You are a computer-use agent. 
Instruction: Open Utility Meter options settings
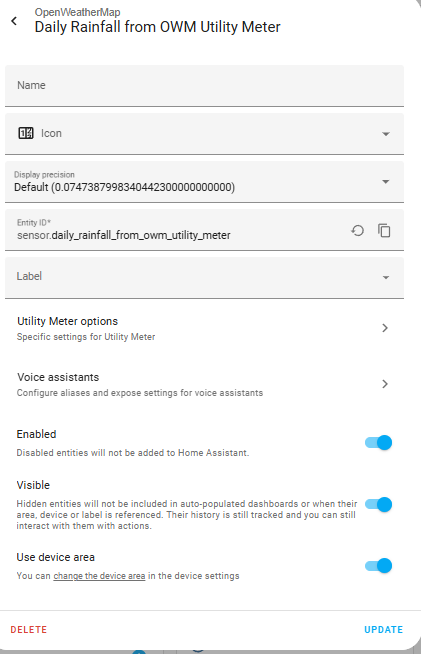204,328
